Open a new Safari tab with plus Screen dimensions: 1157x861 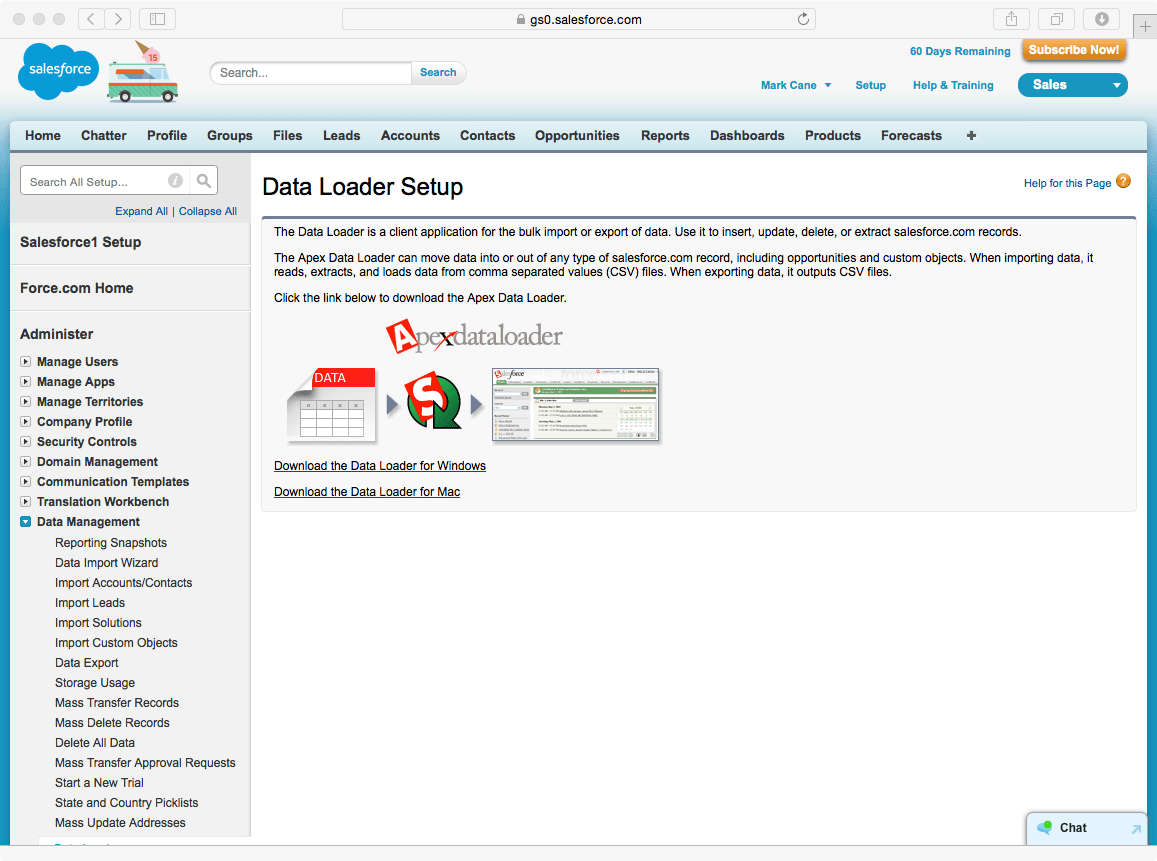1144,26
